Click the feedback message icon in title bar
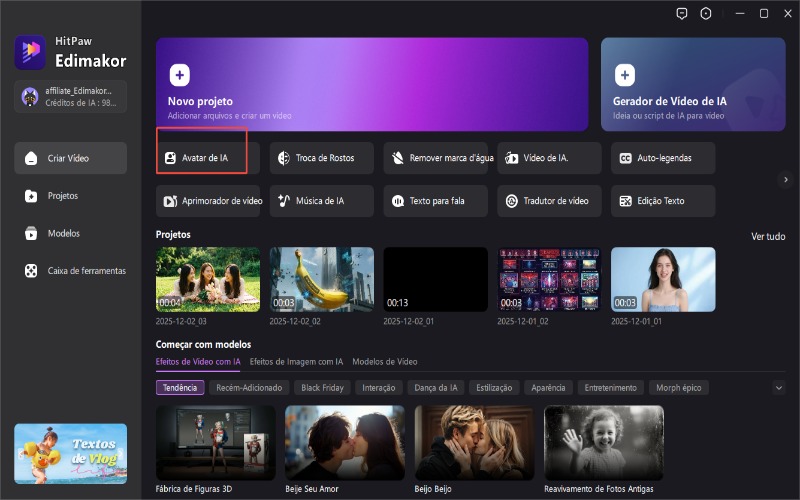800x500 pixels. pos(682,14)
